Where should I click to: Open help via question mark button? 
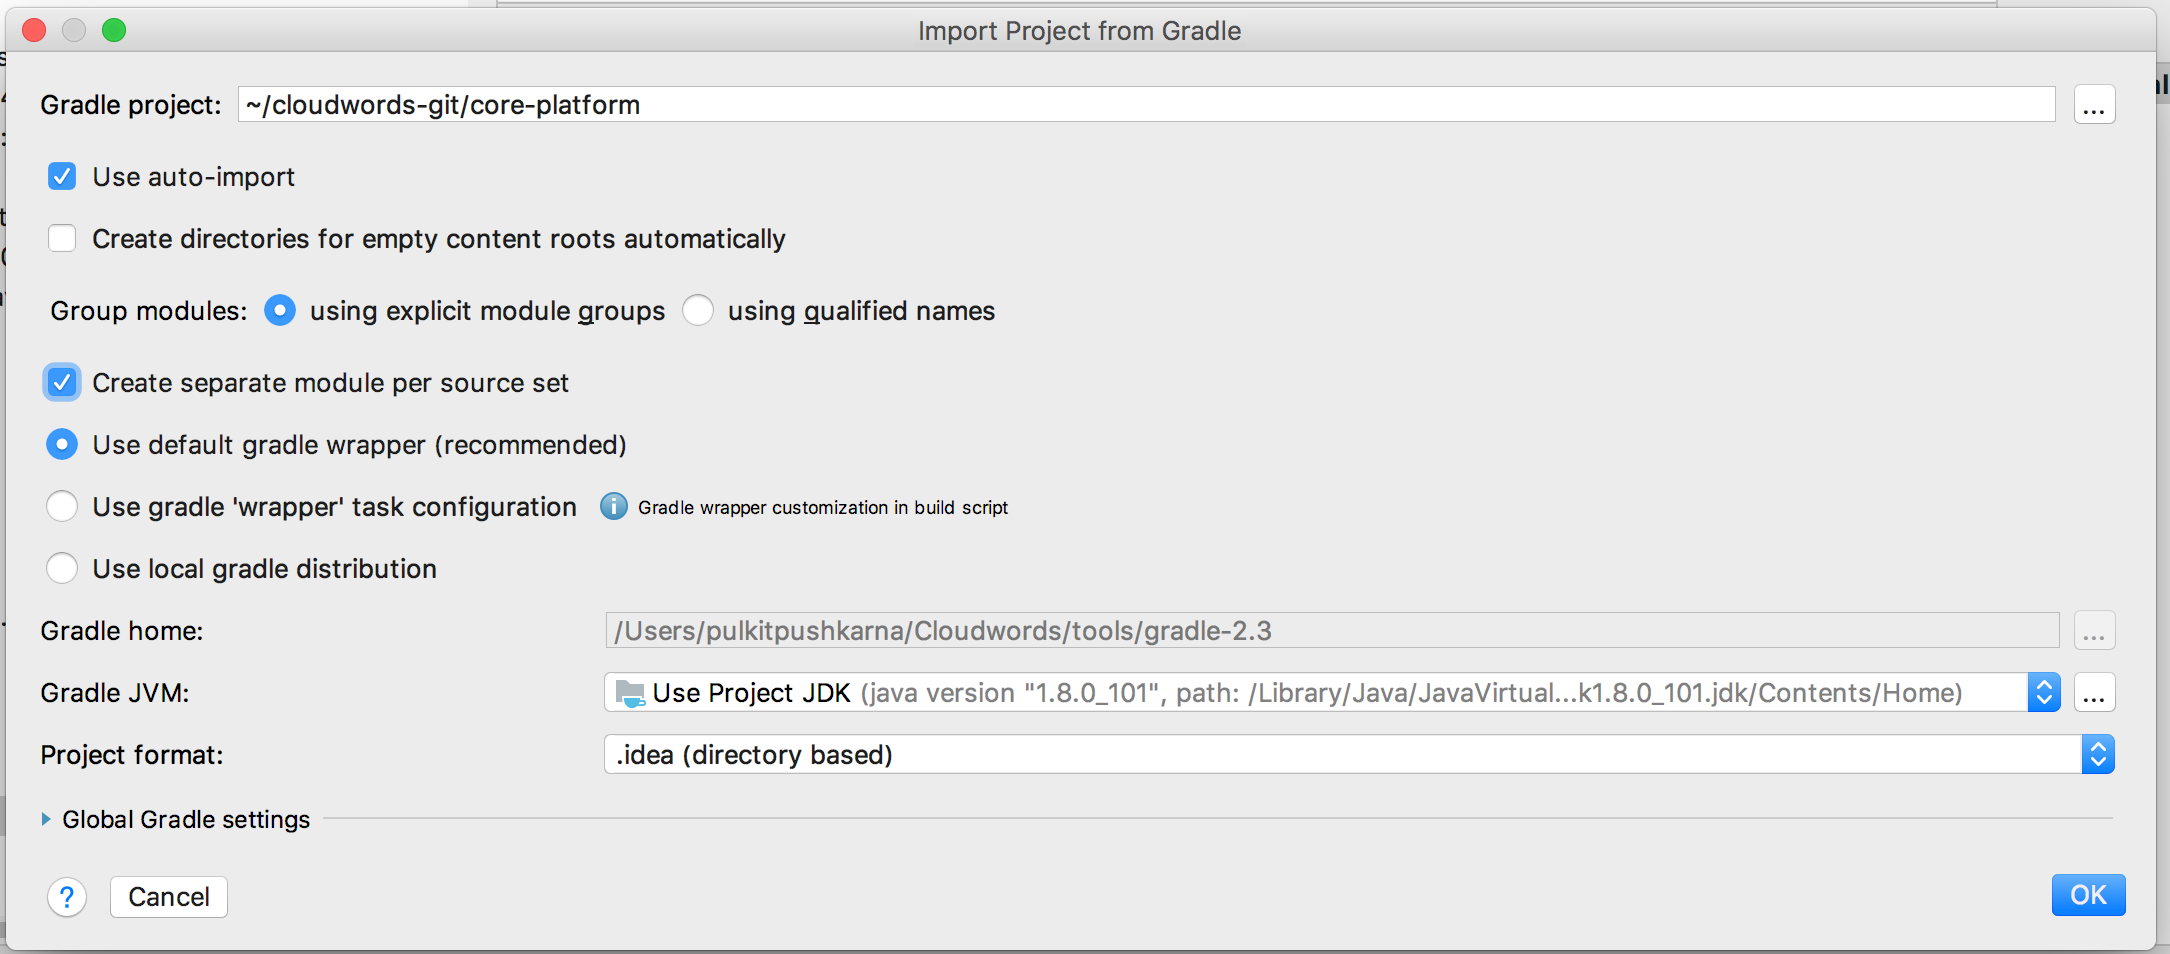point(67,897)
